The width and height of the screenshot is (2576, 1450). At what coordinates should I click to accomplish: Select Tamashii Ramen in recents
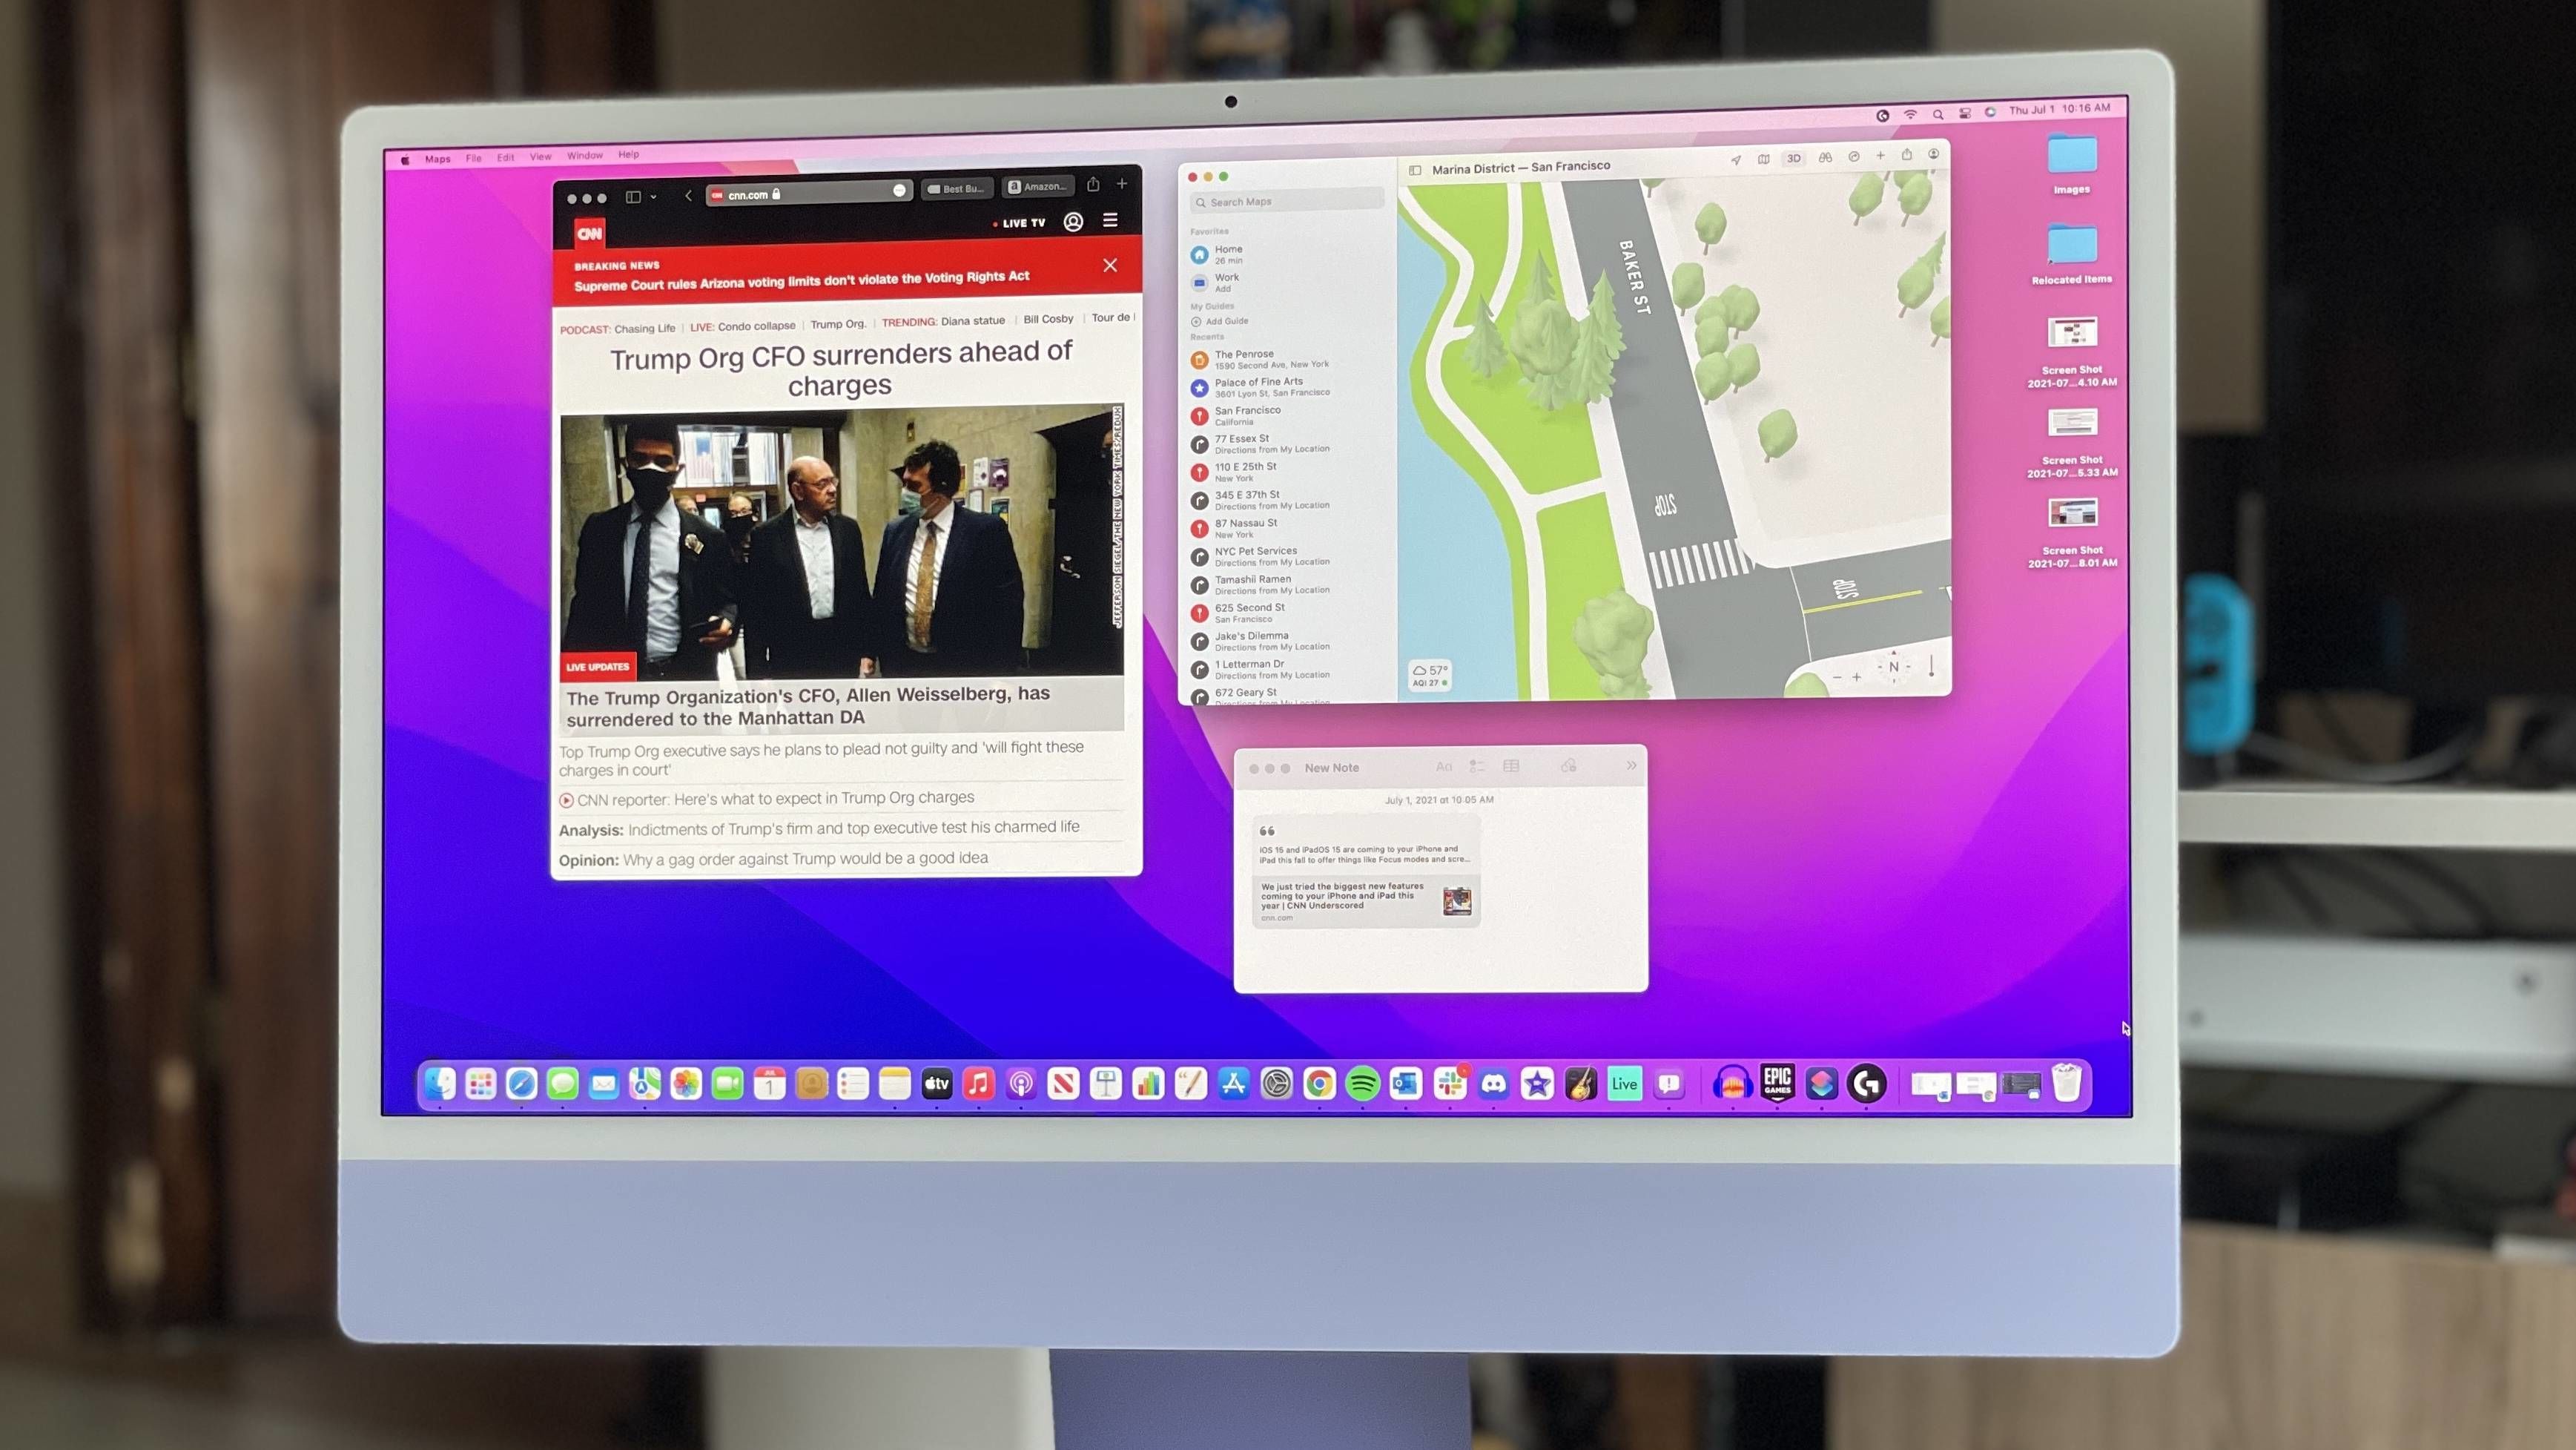click(x=1288, y=584)
